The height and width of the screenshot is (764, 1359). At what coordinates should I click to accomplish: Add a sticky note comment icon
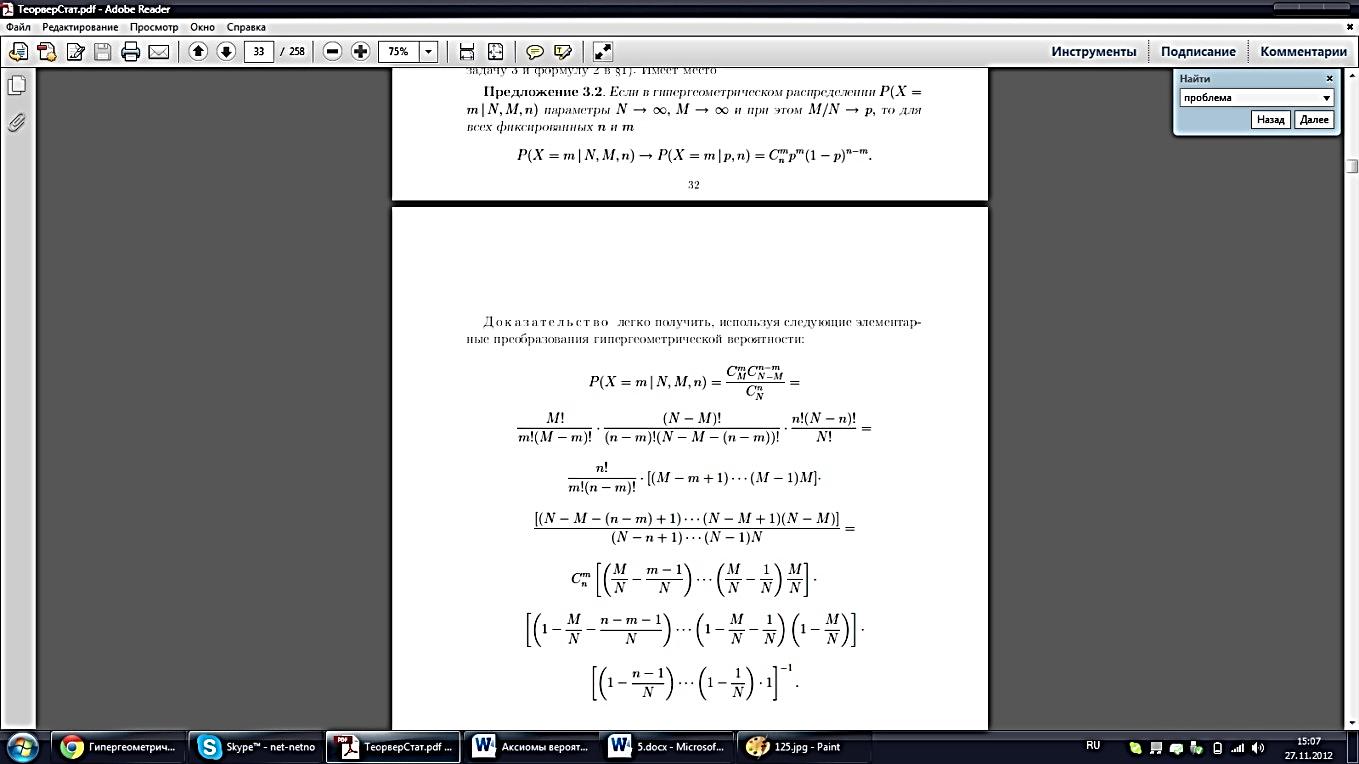click(x=535, y=51)
